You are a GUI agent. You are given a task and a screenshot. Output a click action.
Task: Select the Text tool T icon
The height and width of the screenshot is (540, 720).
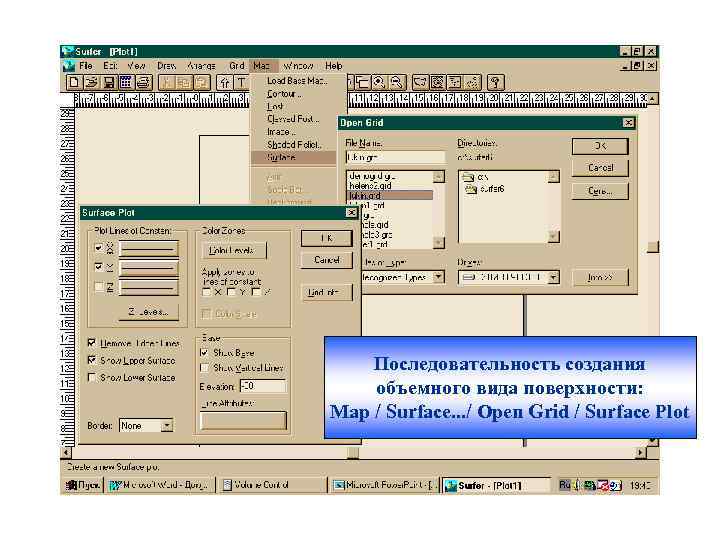tap(242, 83)
